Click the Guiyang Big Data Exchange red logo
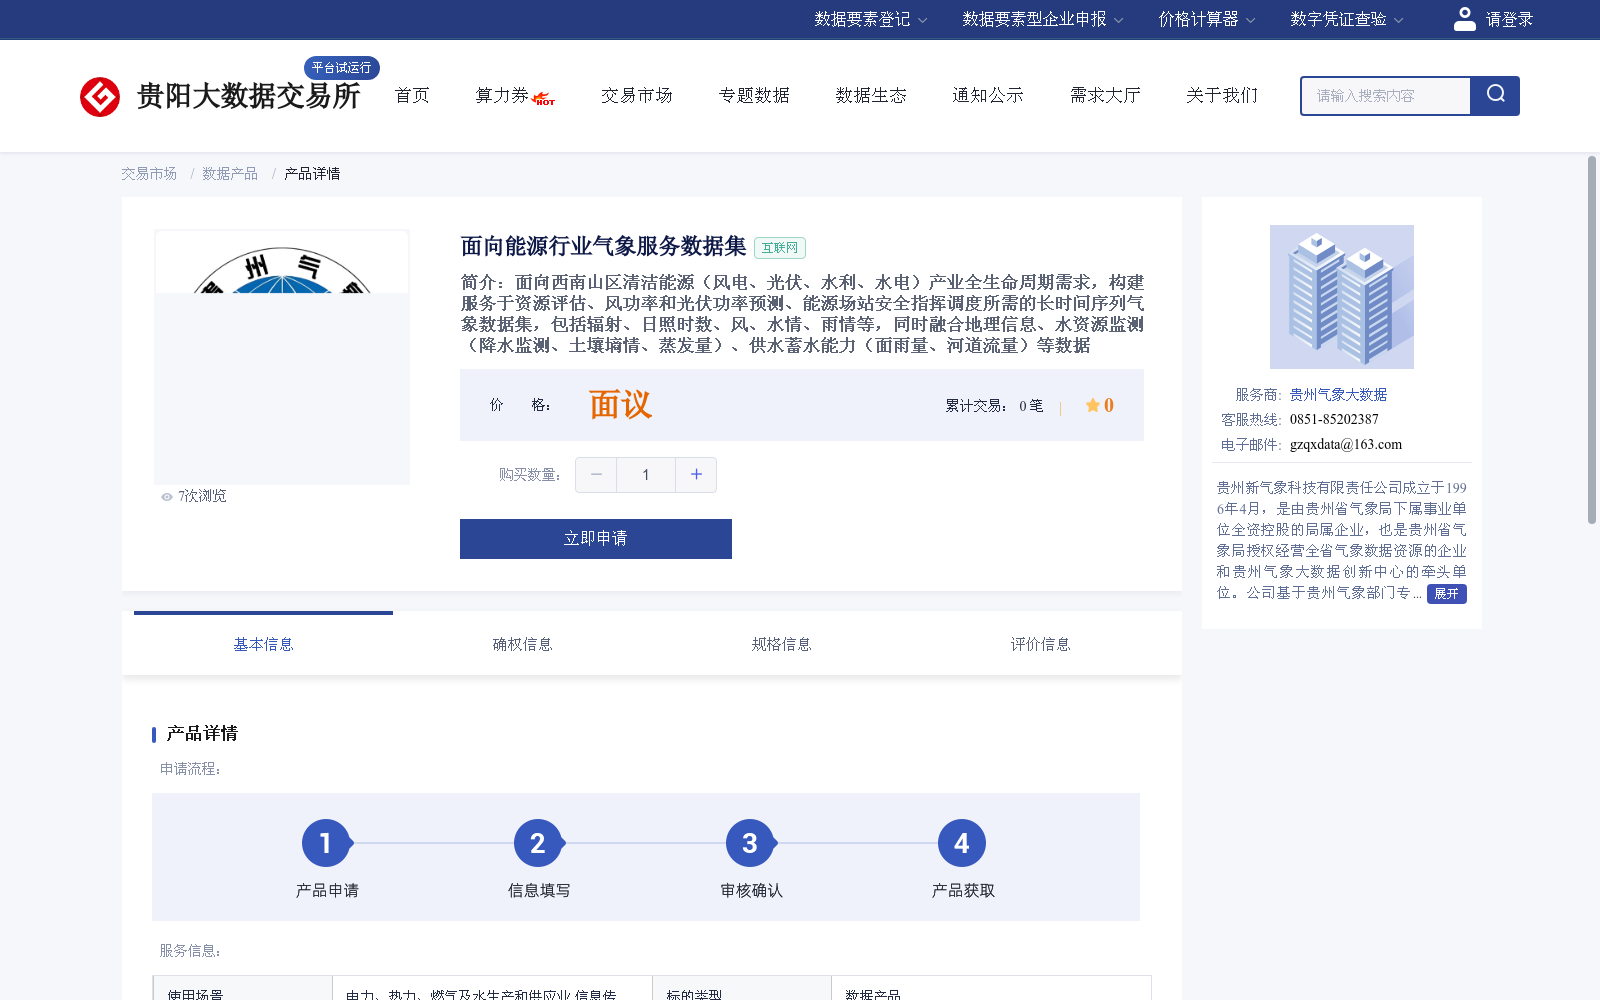Image resolution: width=1600 pixels, height=1000 pixels. coord(100,97)
